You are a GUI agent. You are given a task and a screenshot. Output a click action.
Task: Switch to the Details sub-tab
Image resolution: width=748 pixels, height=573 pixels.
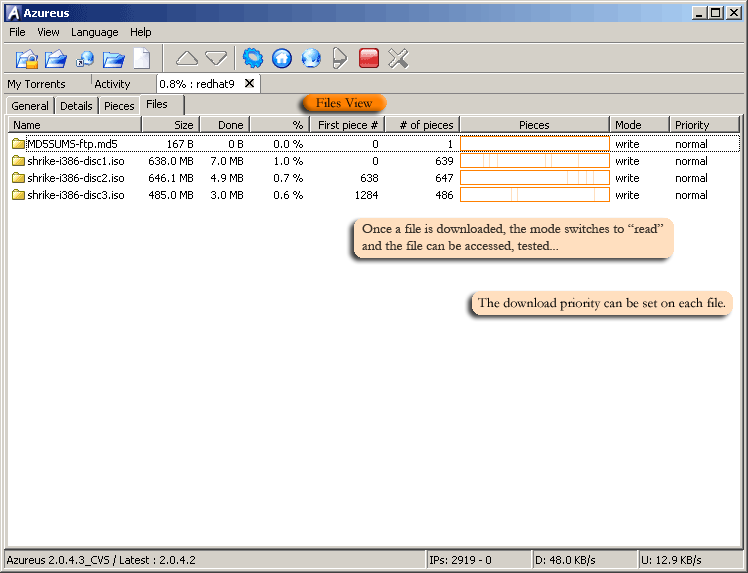[76, 106]
